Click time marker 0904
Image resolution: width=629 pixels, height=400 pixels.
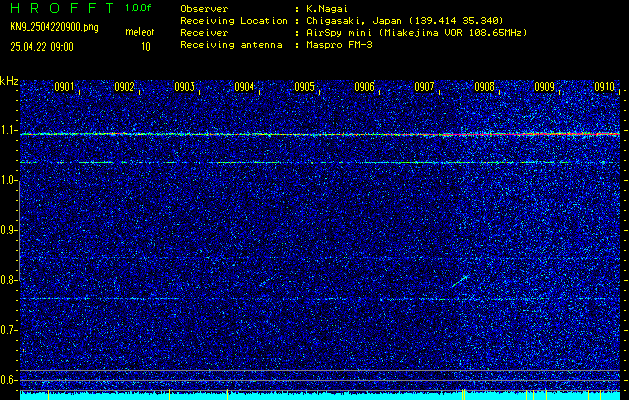click(x=244, y=87)
